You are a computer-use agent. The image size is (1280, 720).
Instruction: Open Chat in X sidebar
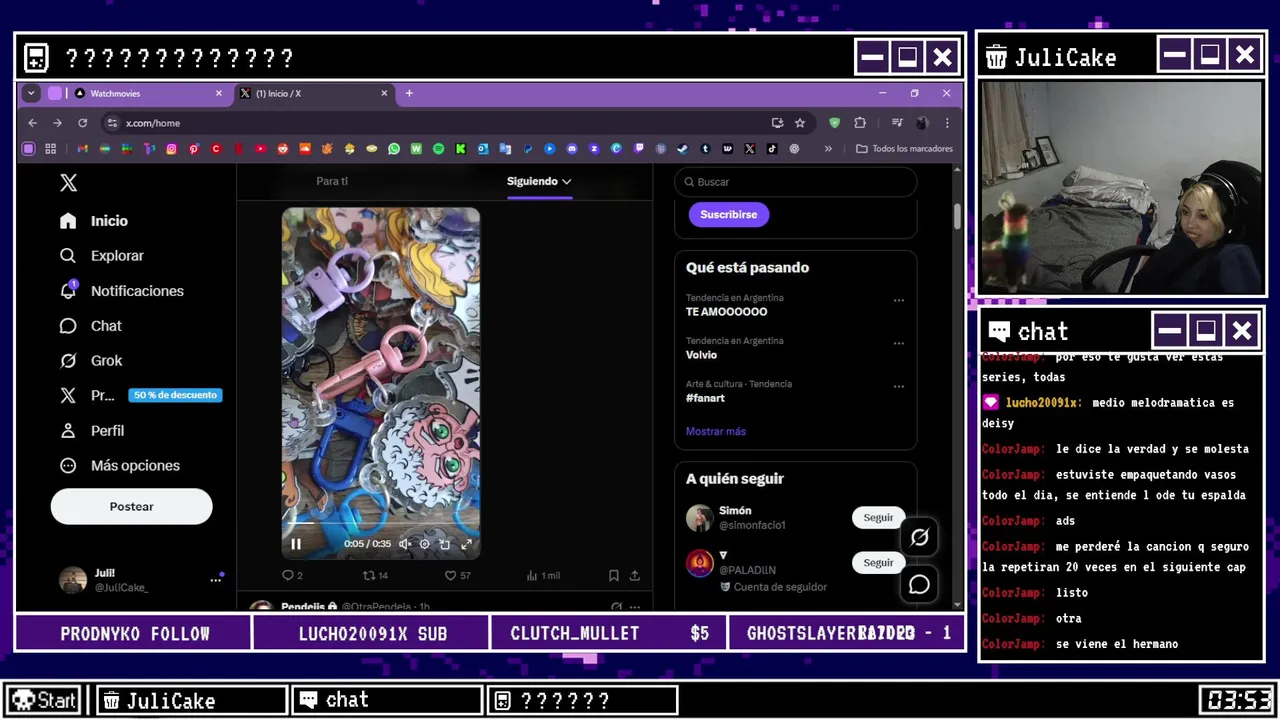click(91, 326)
